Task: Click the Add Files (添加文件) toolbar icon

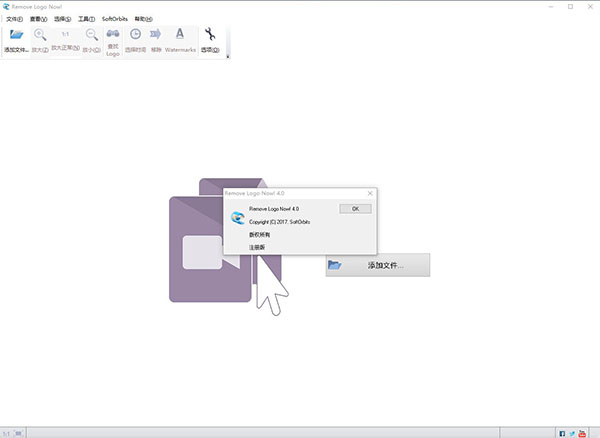Action: [x=17, y=39]
